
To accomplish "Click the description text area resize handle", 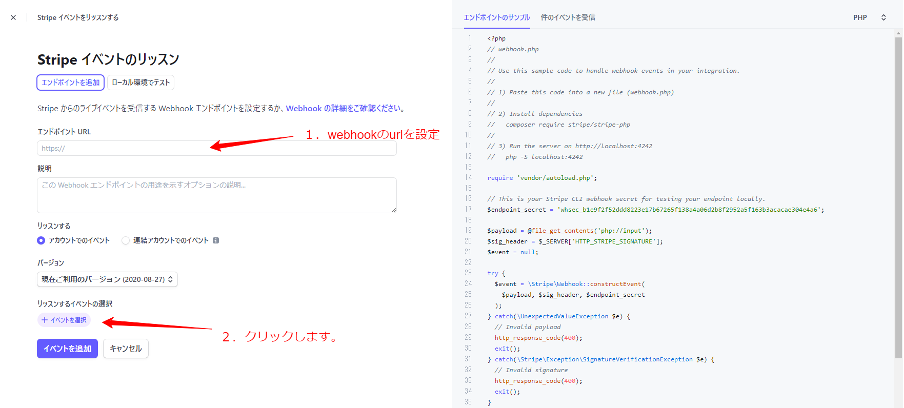I will coord(393,209).
